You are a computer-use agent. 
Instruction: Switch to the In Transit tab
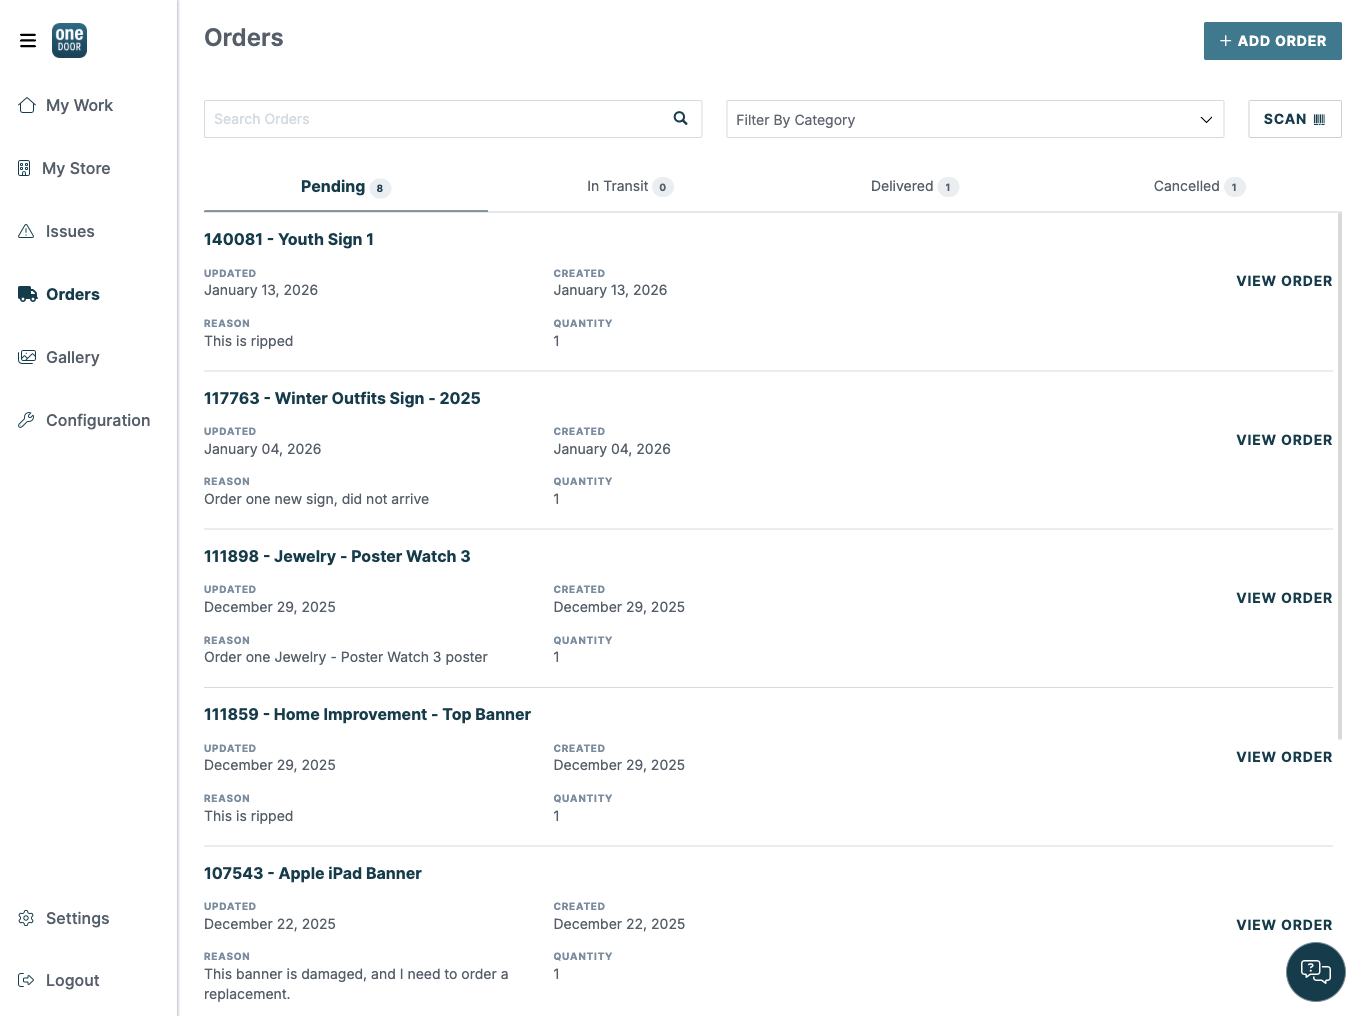tap(629, 187)
